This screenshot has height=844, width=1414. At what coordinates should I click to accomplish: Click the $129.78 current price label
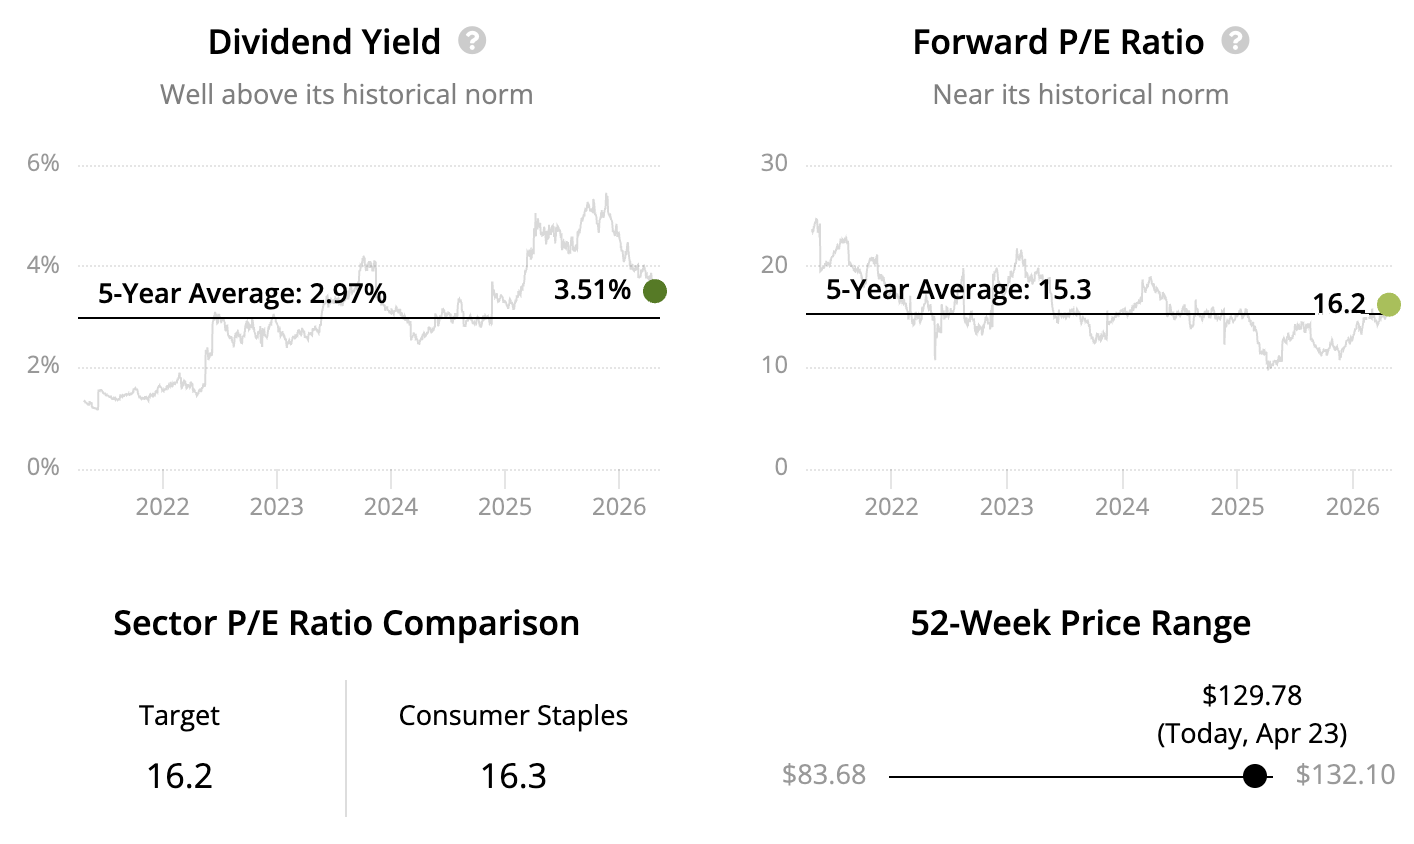tap(1252, 695)
